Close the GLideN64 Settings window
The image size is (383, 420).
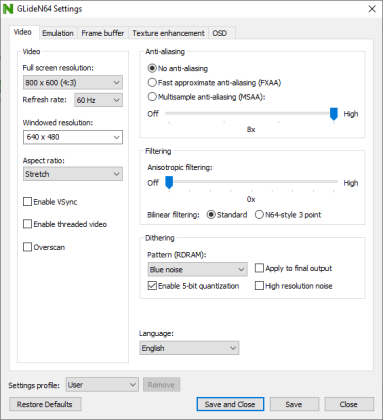(372, 9)
